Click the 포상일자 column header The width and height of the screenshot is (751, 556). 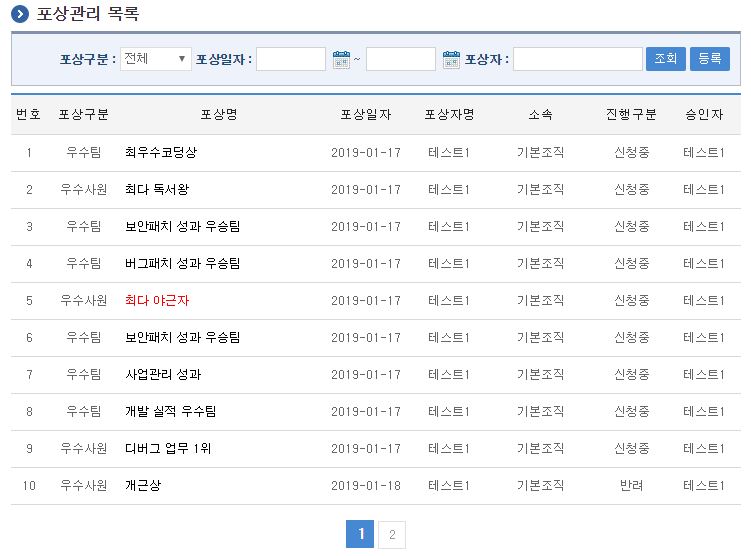click(x=366, y=115)
